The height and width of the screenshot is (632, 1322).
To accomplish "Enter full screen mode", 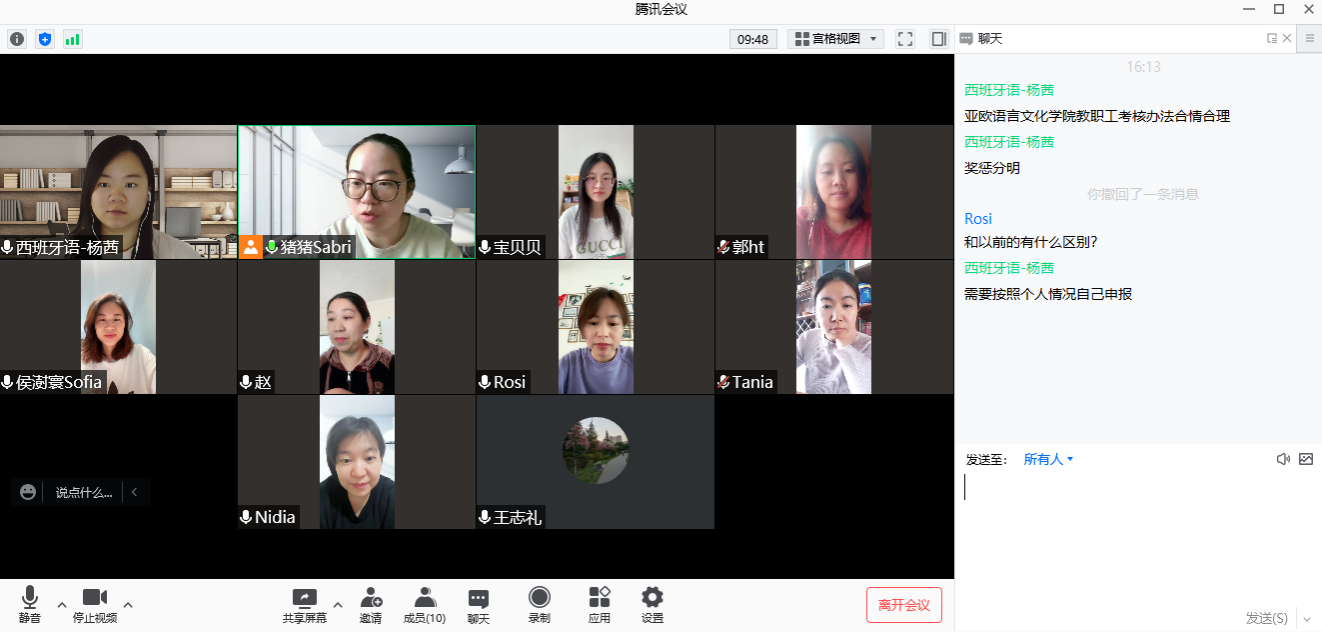I will coord(905,39).
